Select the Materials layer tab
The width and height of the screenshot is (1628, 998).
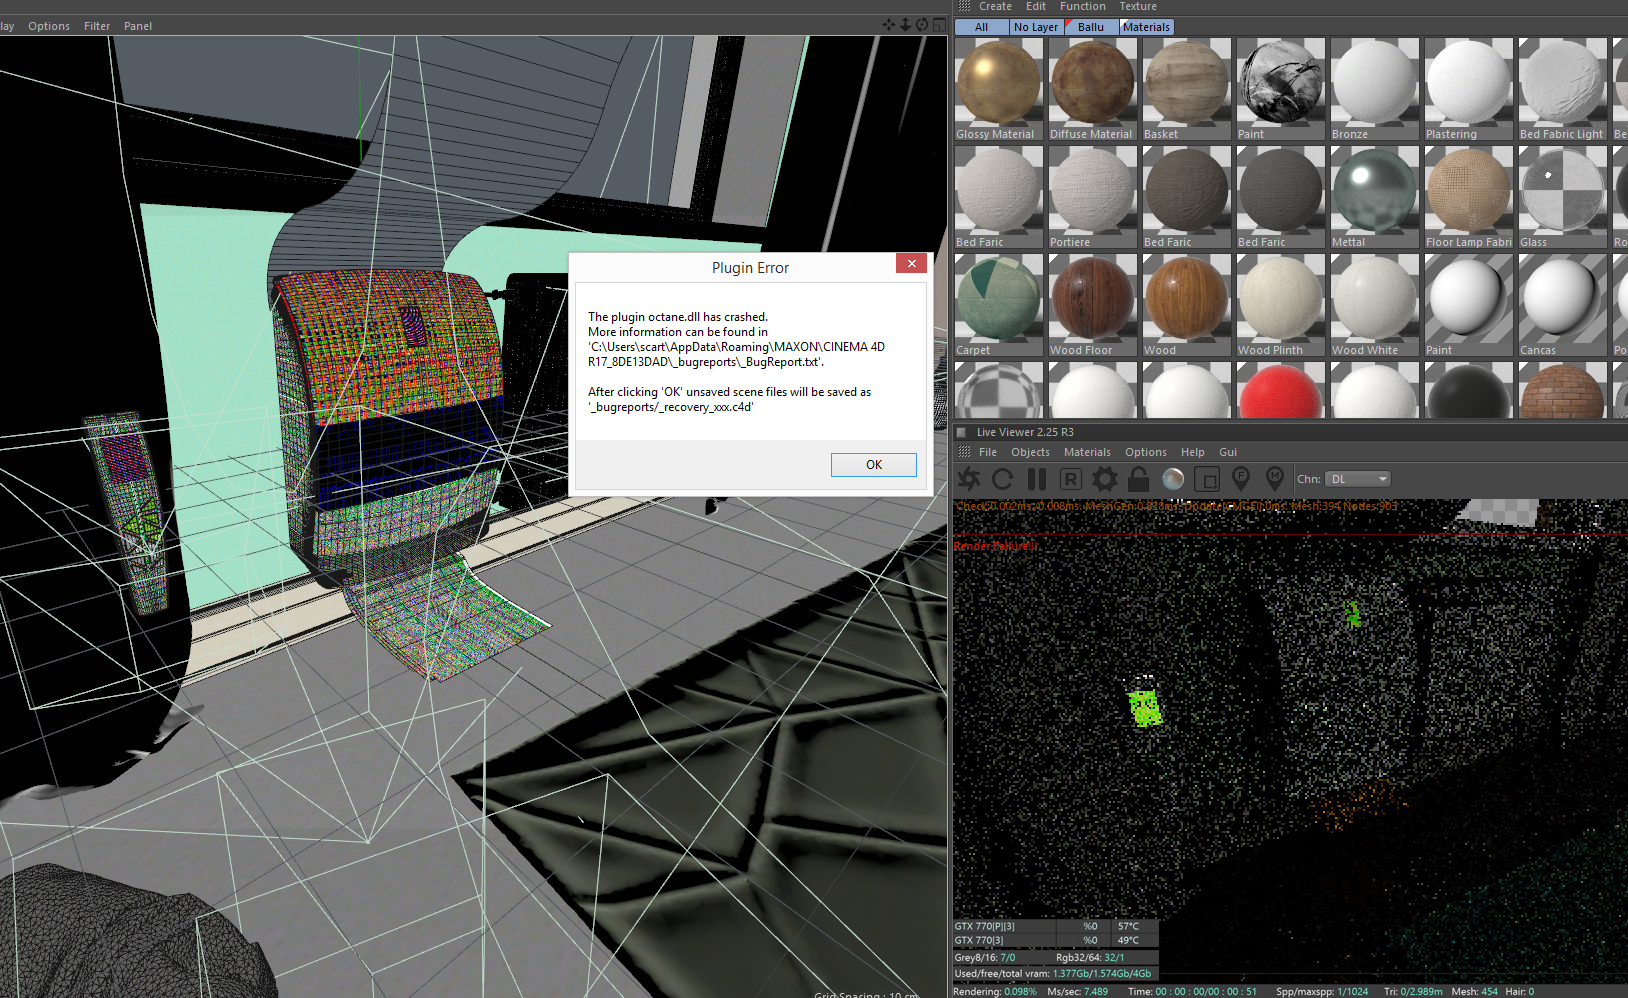pyautogui.click(x=1146, y=27)
